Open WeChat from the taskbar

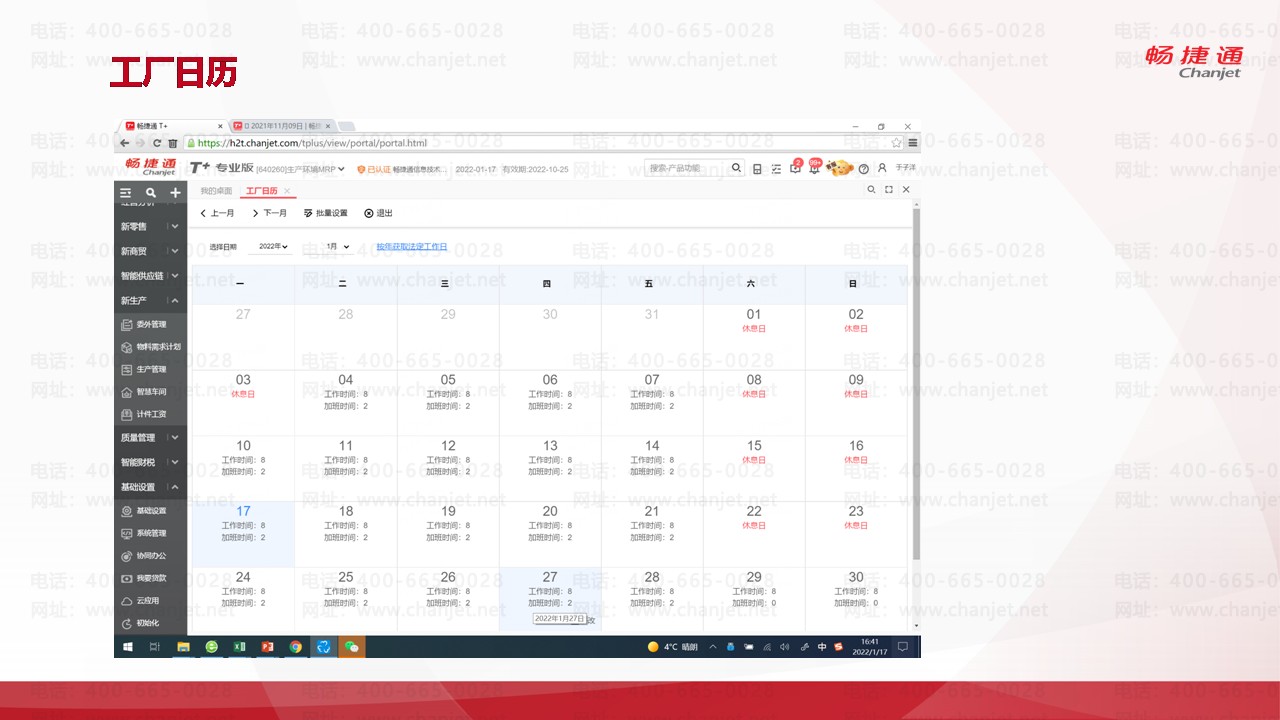pyautogui.click(x=351, y=647)
